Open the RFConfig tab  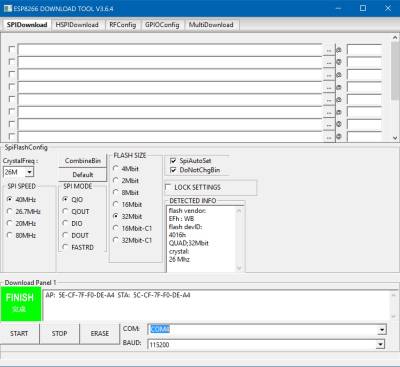tap(123, 25)
